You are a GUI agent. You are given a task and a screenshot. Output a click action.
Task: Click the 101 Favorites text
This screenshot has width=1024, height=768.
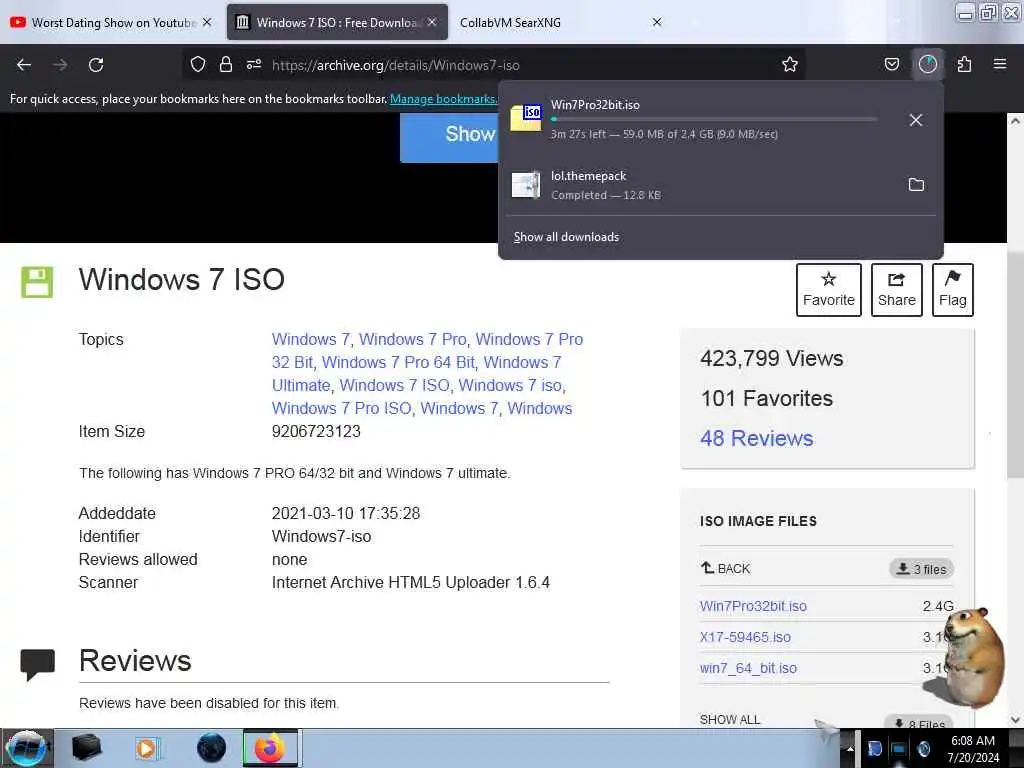point(767,398)
